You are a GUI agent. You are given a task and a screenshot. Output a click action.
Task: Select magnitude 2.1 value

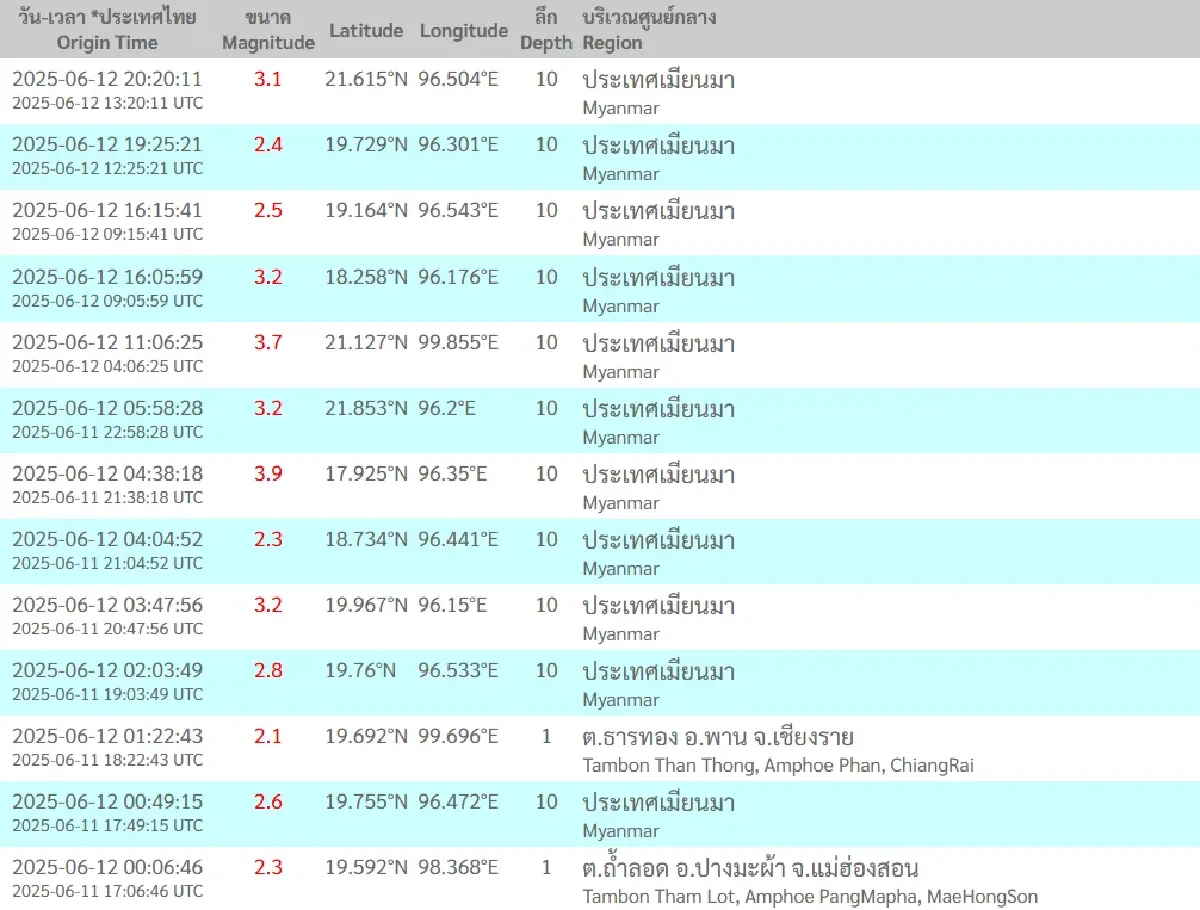pyautogui.click(x=268, y=737)
